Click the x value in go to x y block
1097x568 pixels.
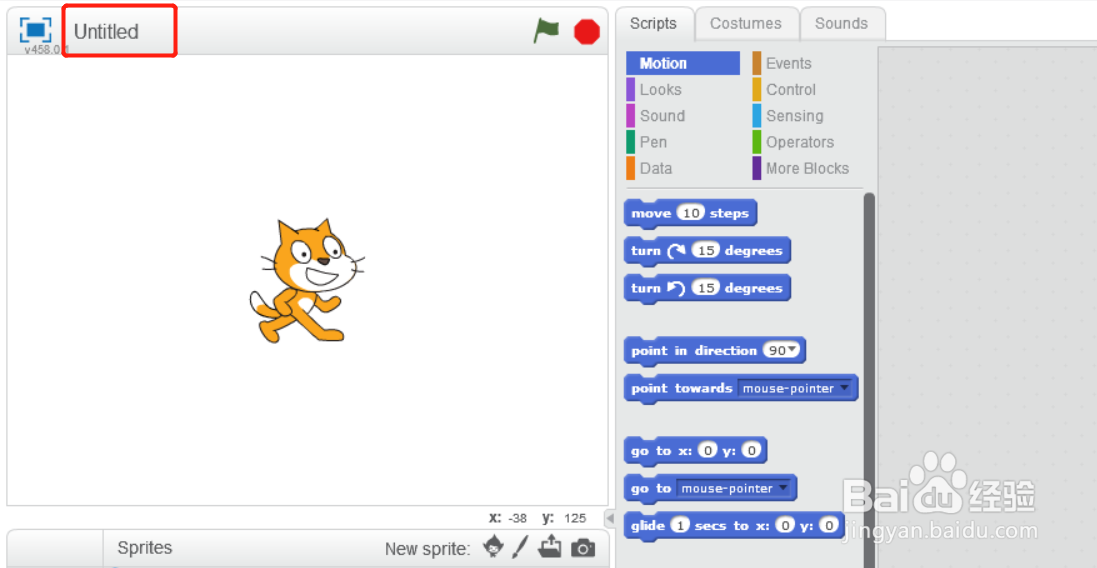tap(708, 451)
